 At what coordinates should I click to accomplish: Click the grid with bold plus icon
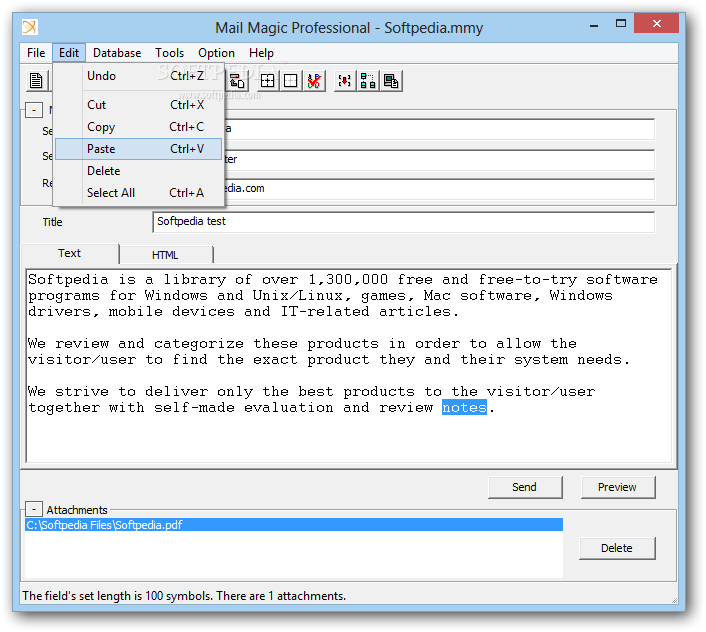(267, 81)
